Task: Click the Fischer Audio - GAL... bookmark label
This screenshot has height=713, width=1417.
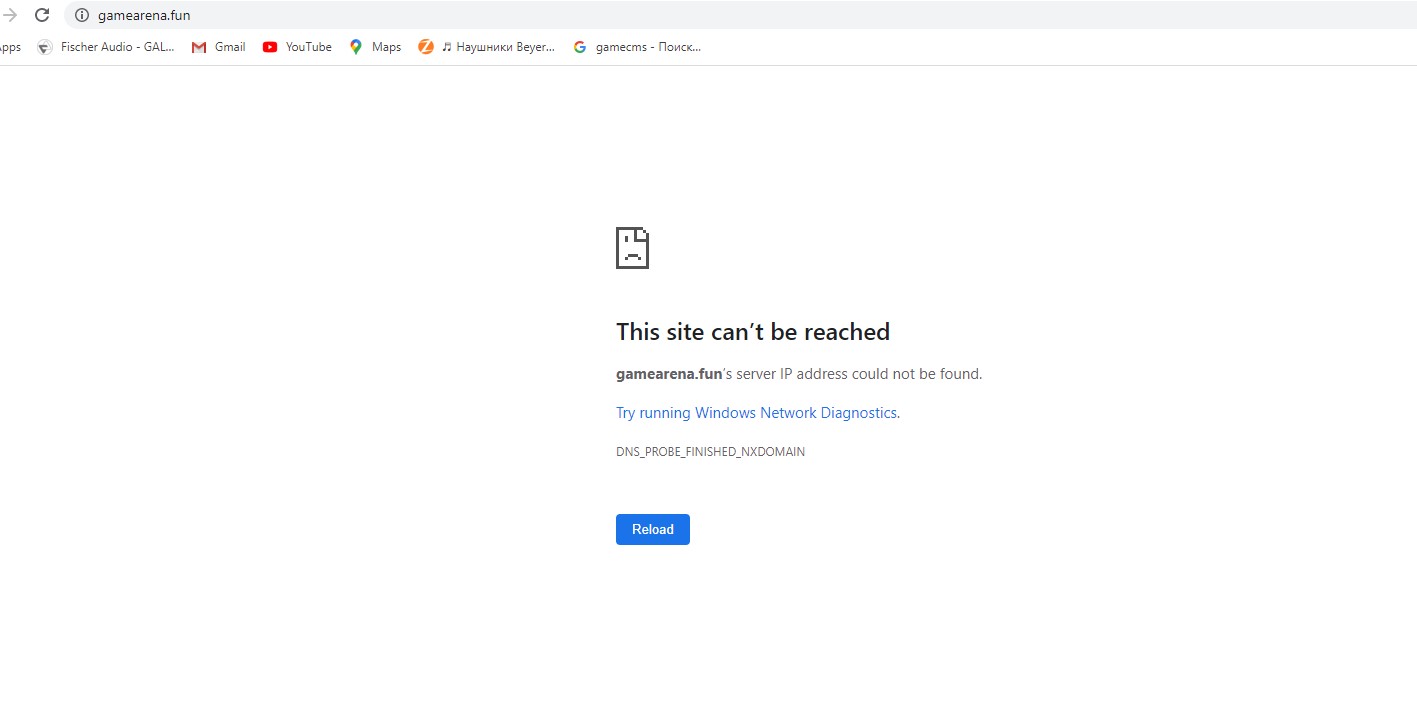Action: point(118,47)
